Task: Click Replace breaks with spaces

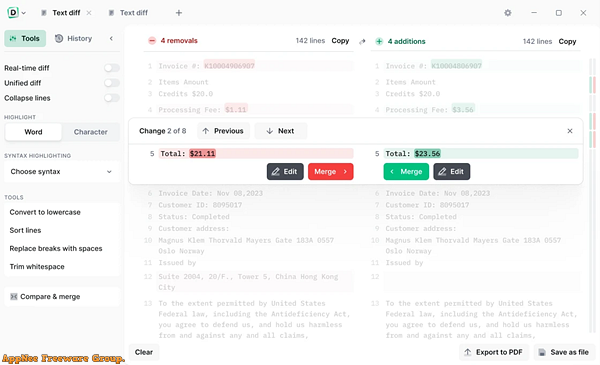Action: (56, 248)
